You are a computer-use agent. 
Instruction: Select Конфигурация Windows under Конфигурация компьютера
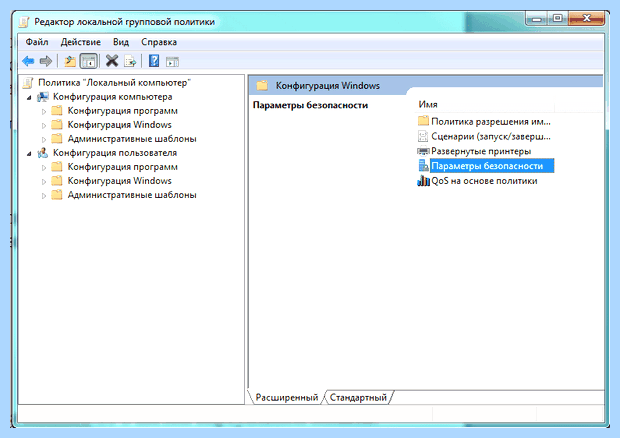[x=119, y=125]
